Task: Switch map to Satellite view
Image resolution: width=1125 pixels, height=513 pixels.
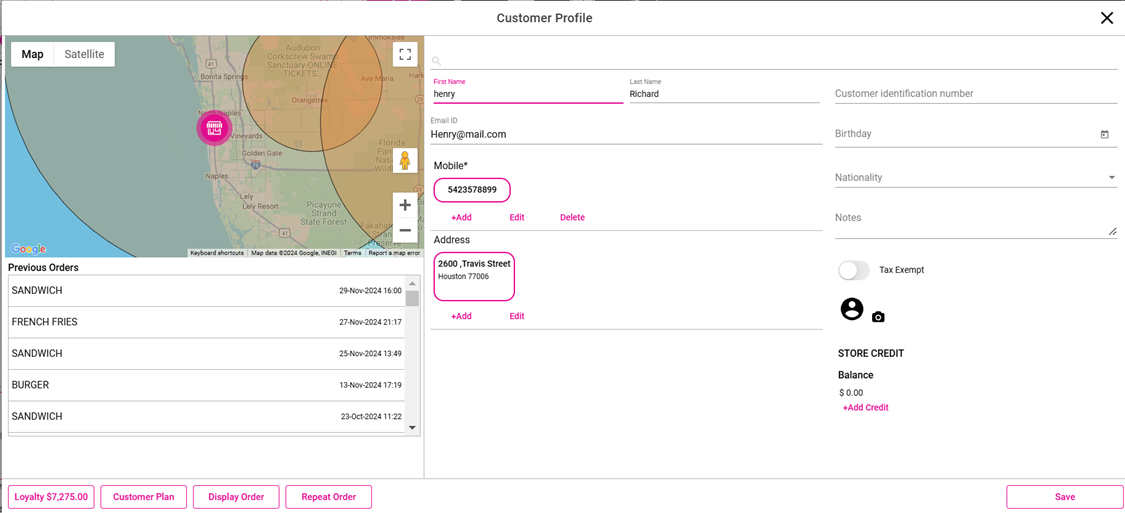Action: pos(84,54)
